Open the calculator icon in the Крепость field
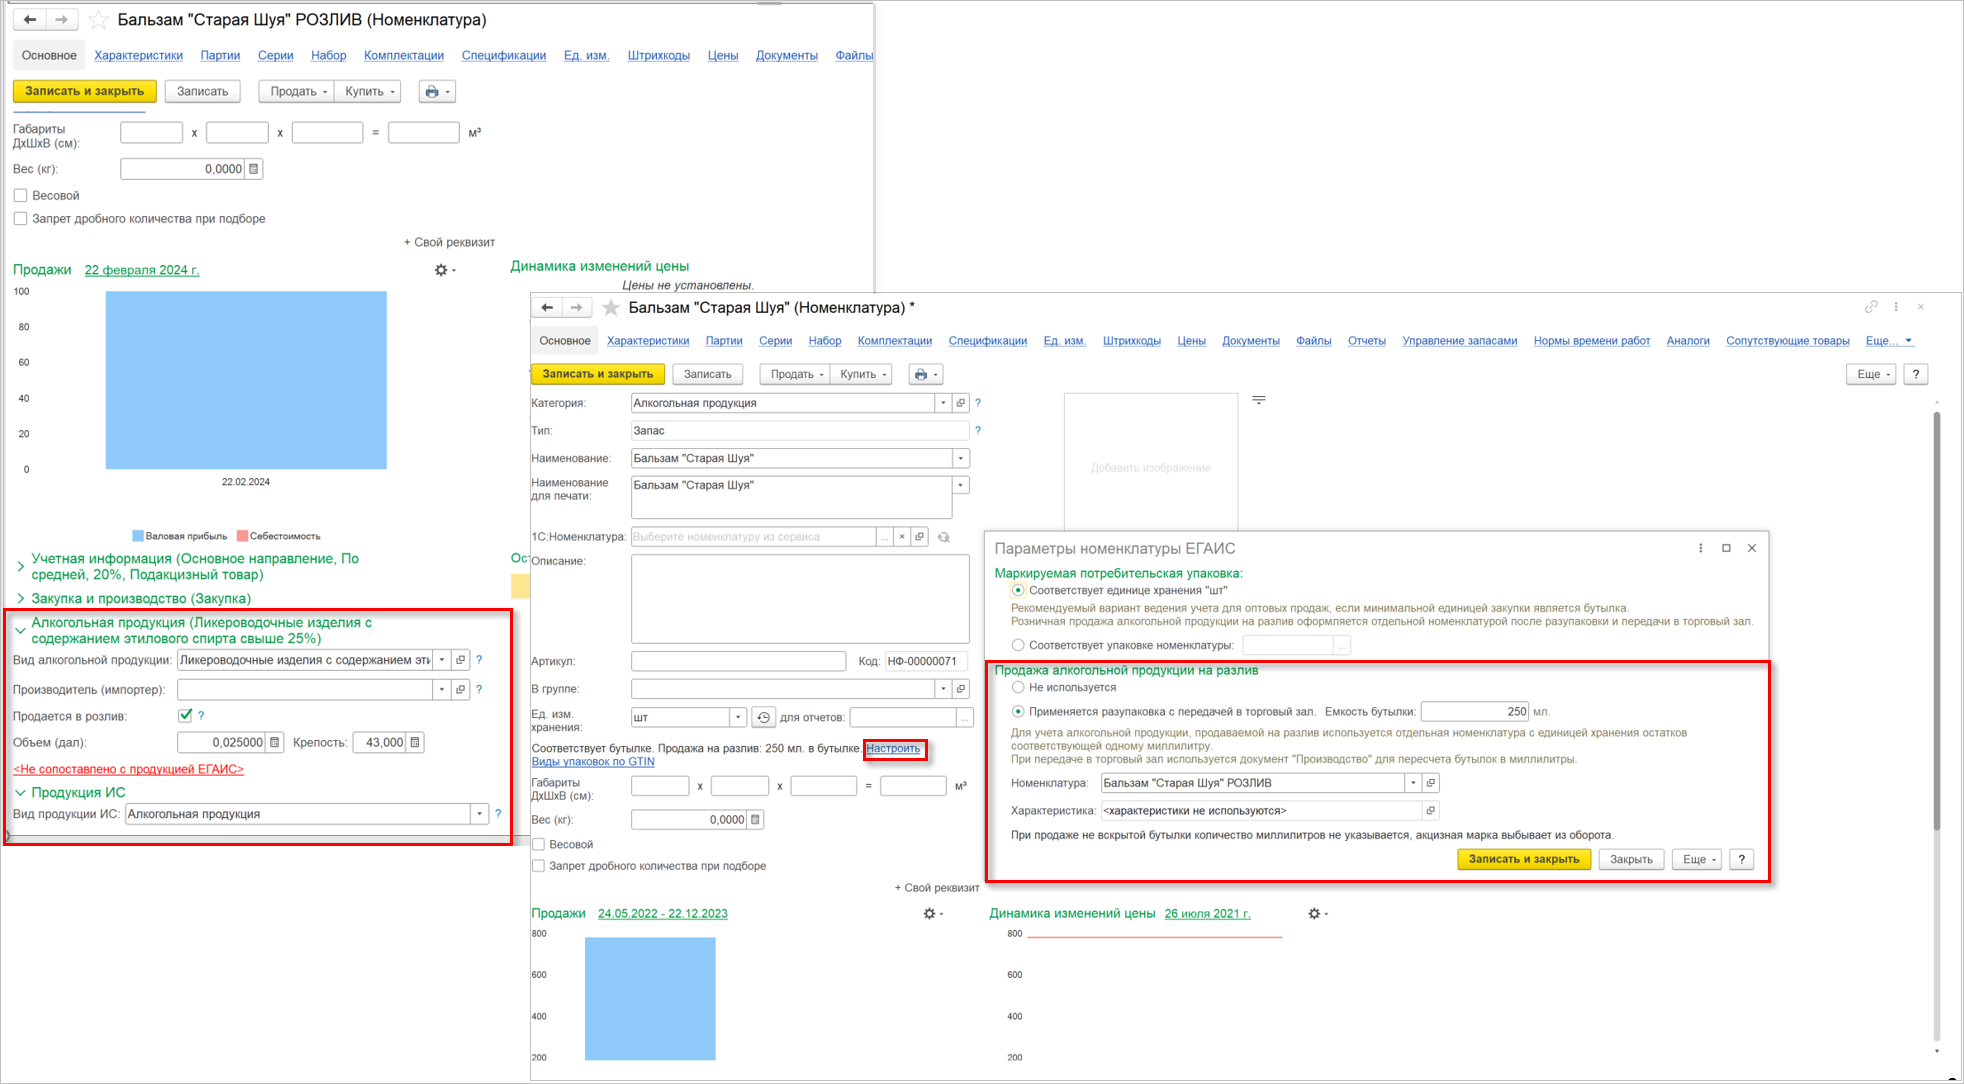 click(x=415, y=742)
